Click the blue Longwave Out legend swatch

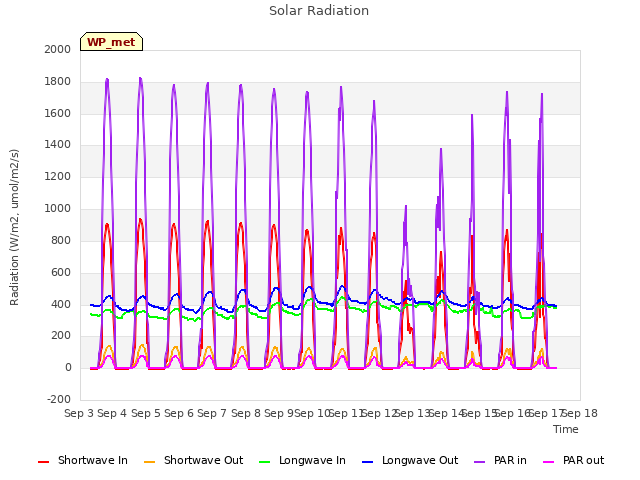coord(367,462)
